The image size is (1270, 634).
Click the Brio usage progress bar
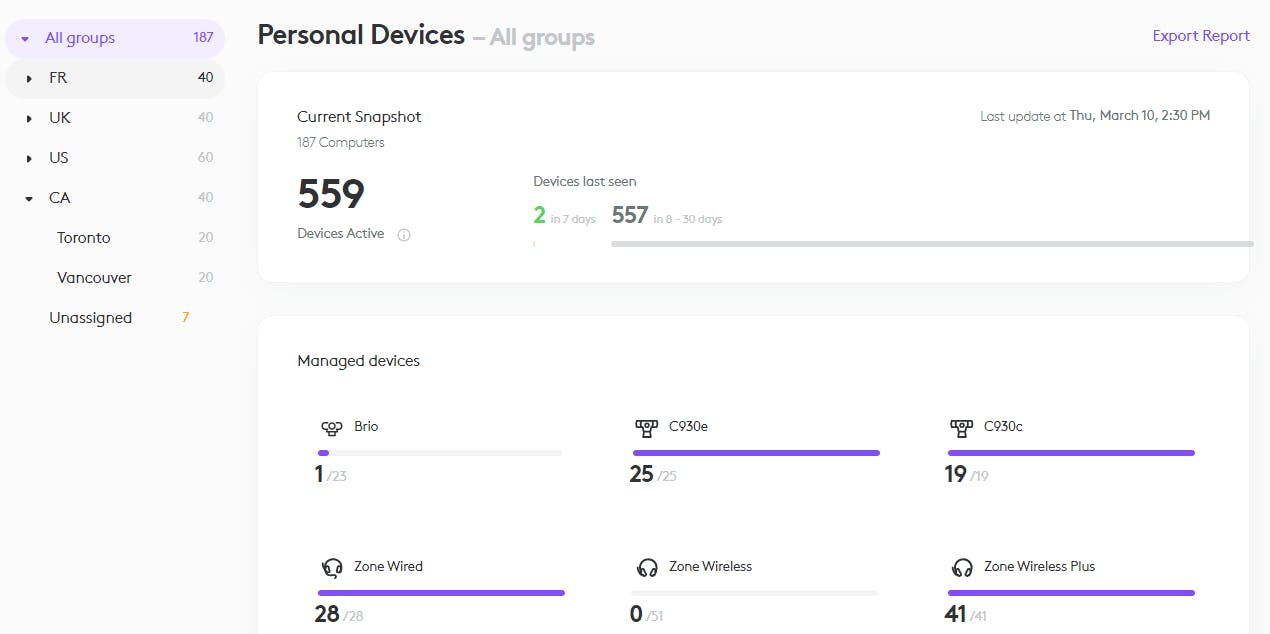click(440, 453)
